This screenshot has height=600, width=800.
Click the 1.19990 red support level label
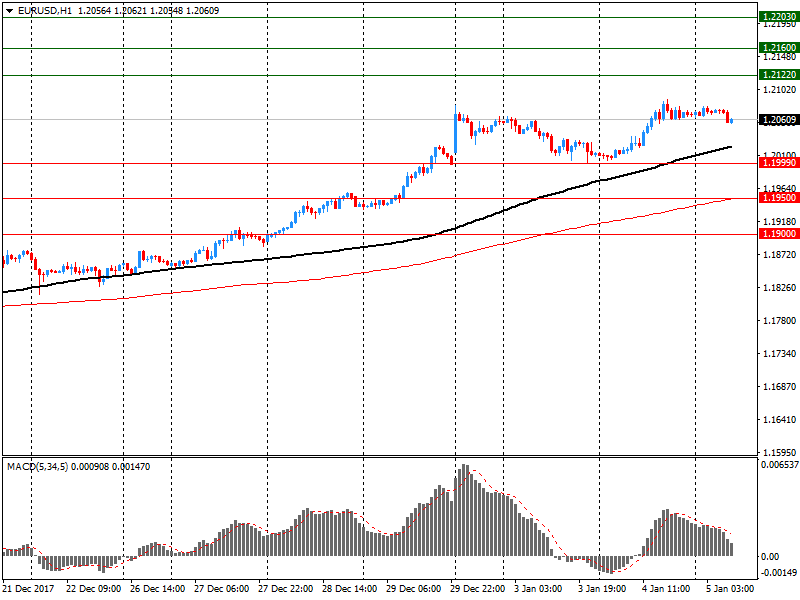(779, 163)
